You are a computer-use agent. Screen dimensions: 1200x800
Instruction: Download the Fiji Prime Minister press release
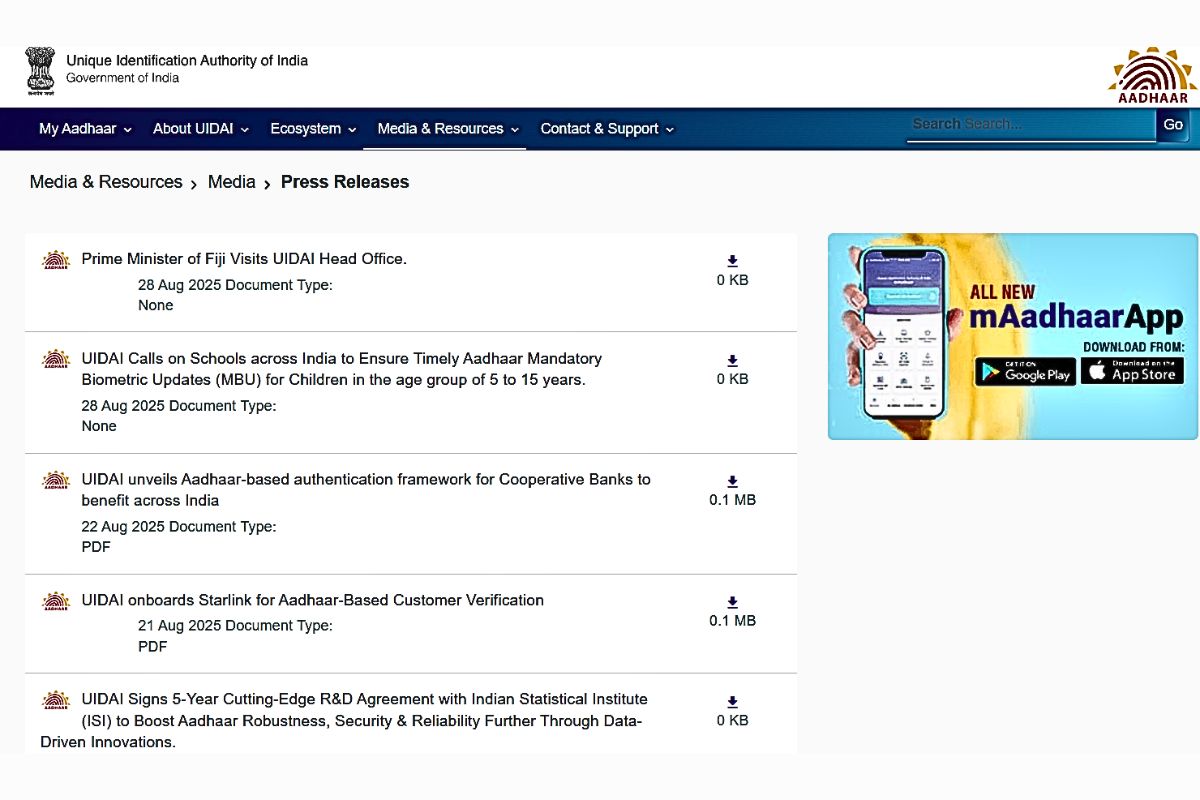(x=732, y=262)
